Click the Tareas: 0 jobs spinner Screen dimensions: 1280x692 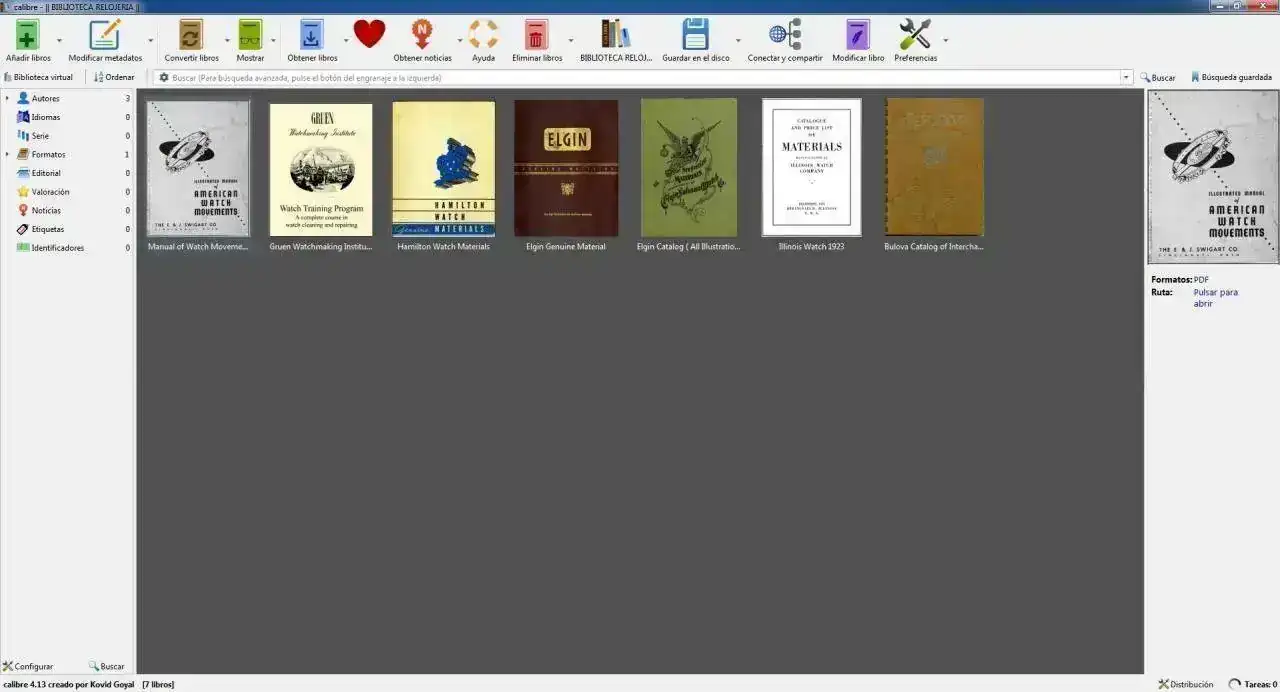pos(1252,684)
